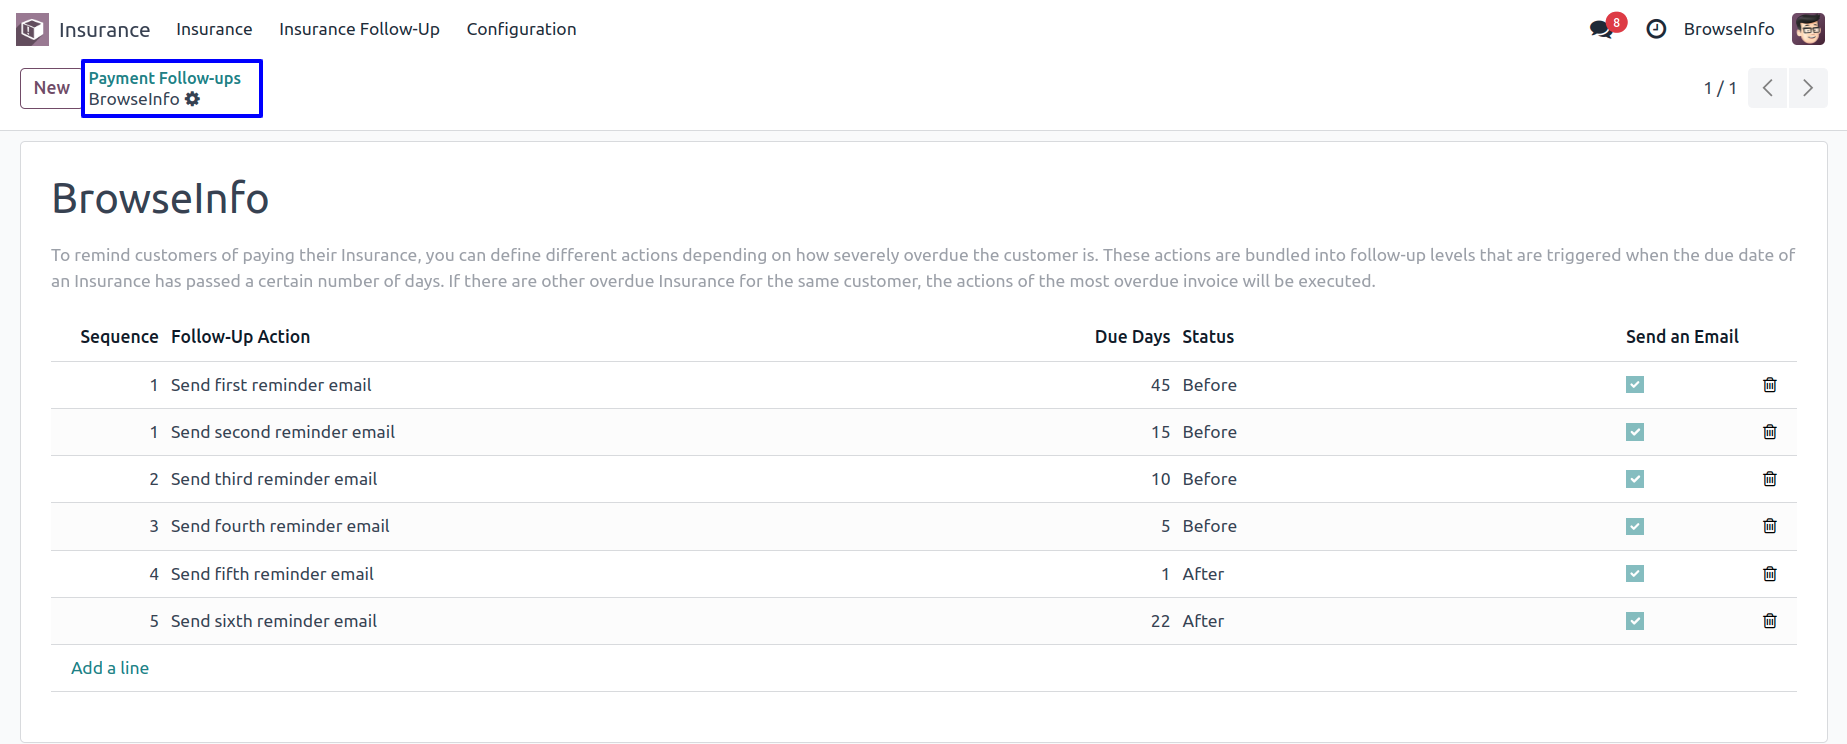This screenshot has height=744, width=1847.
Task: Select the 'Send fifth reminder email' cell
Action: tap(272, 574)
